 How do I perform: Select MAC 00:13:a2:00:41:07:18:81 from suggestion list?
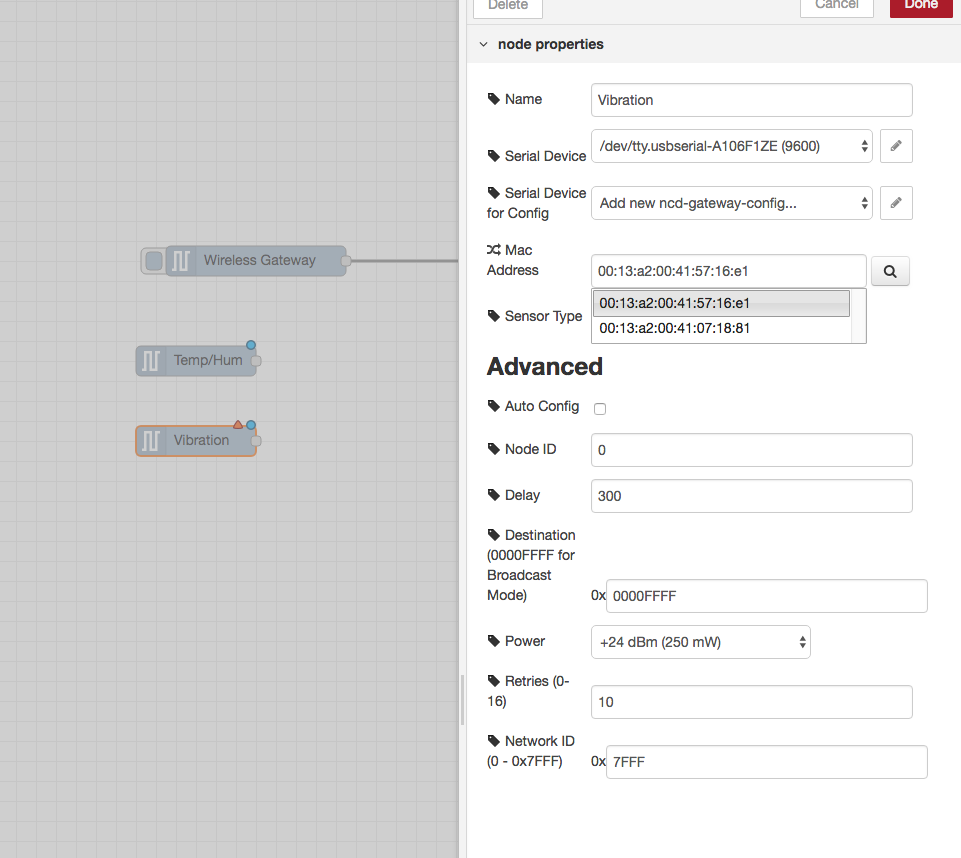[721, 328]
